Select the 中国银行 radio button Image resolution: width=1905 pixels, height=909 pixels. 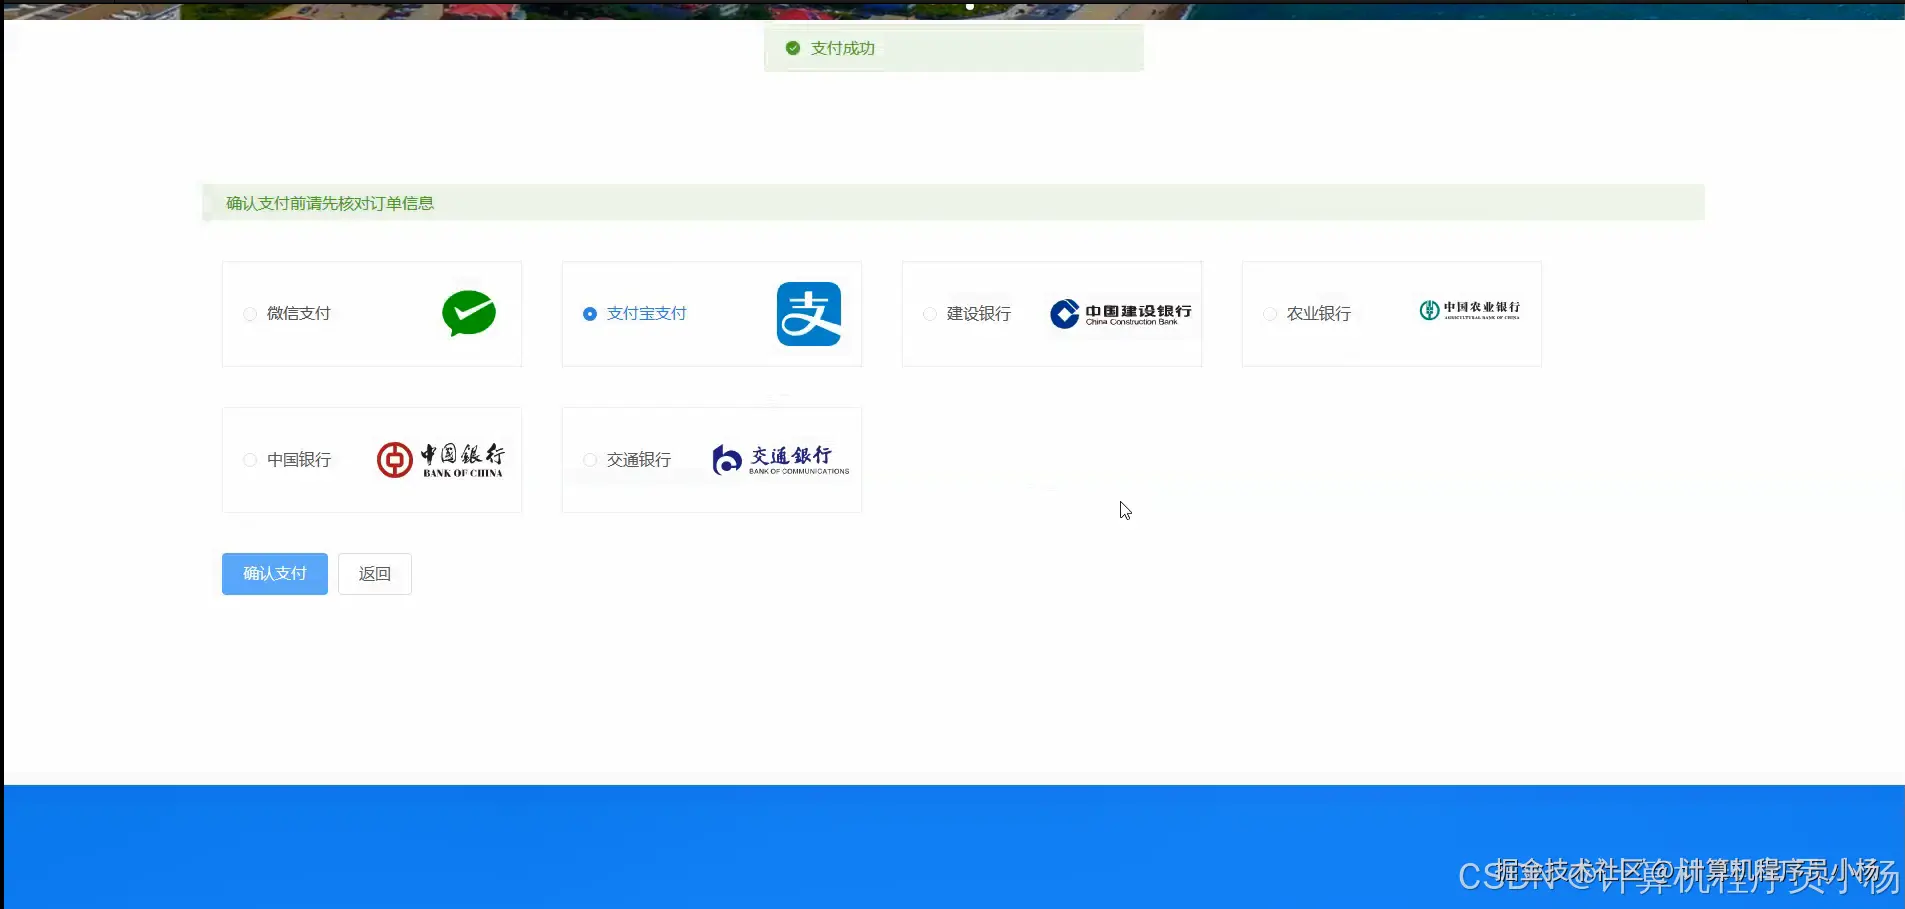coord(250,460)
